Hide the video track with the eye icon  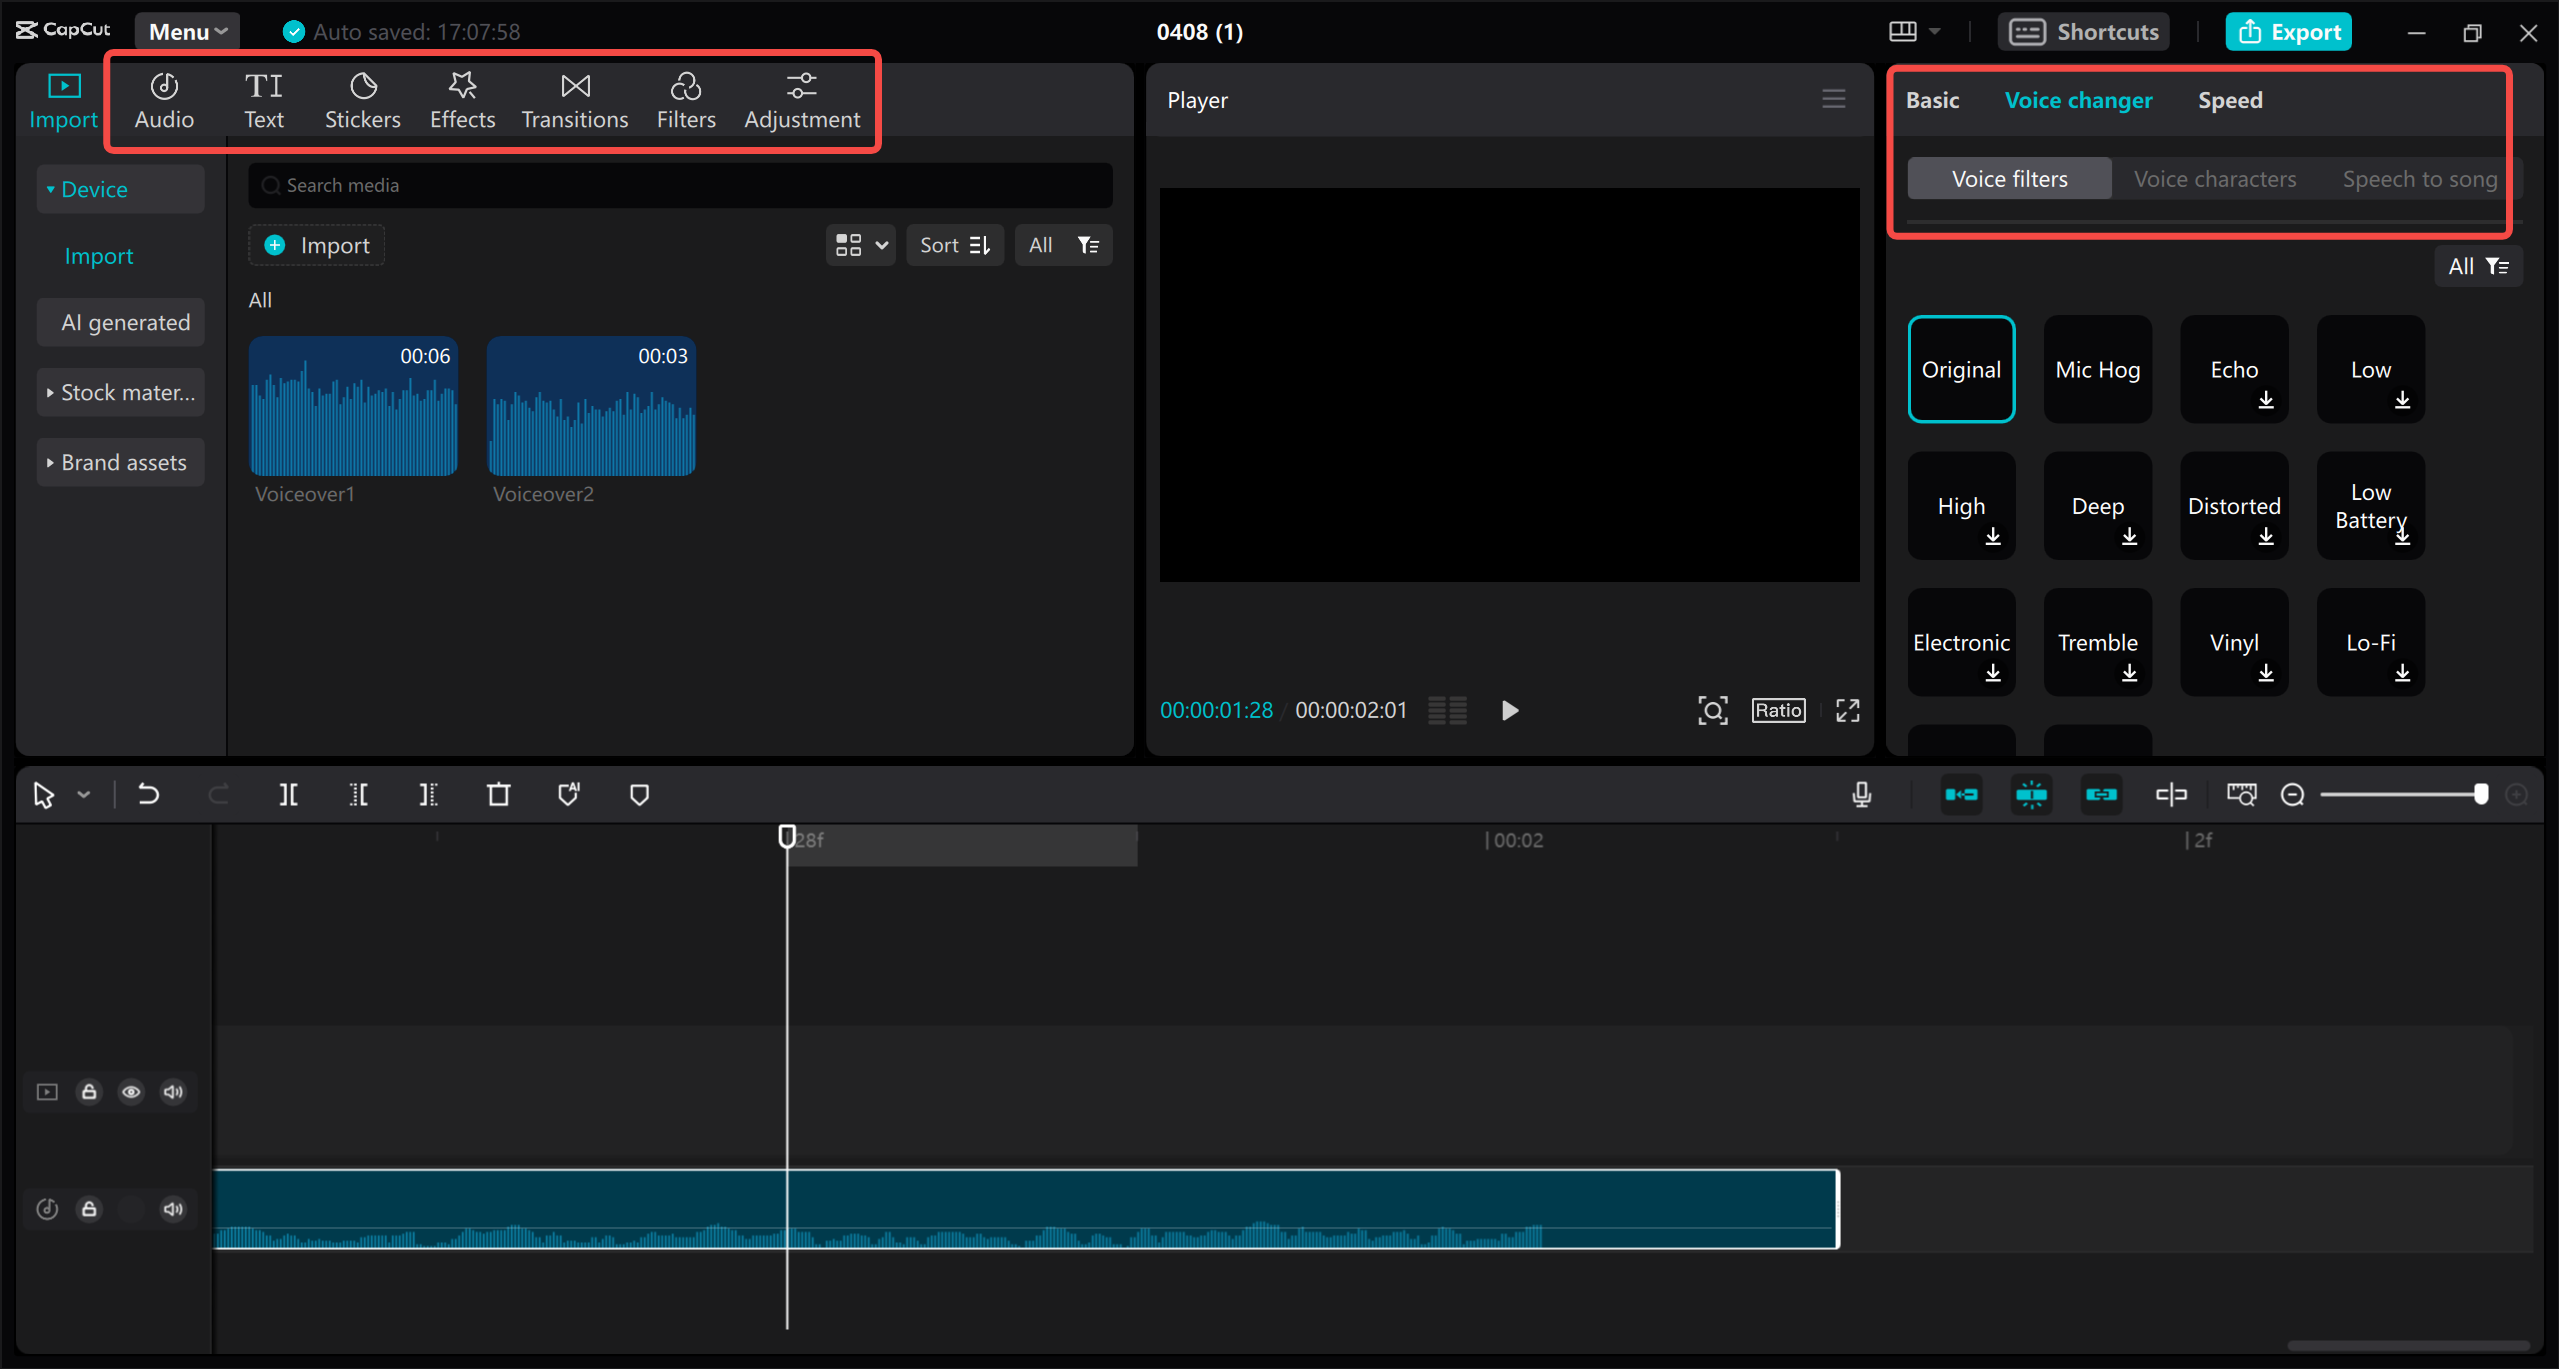tap(131, 1091)
